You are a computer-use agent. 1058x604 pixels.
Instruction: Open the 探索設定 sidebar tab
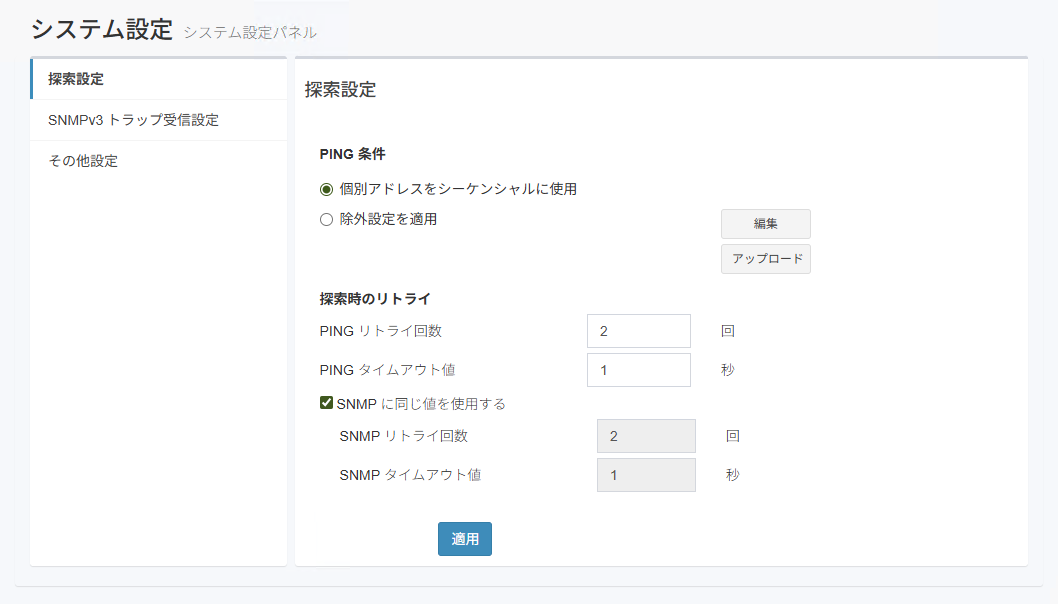coord(76,79)
